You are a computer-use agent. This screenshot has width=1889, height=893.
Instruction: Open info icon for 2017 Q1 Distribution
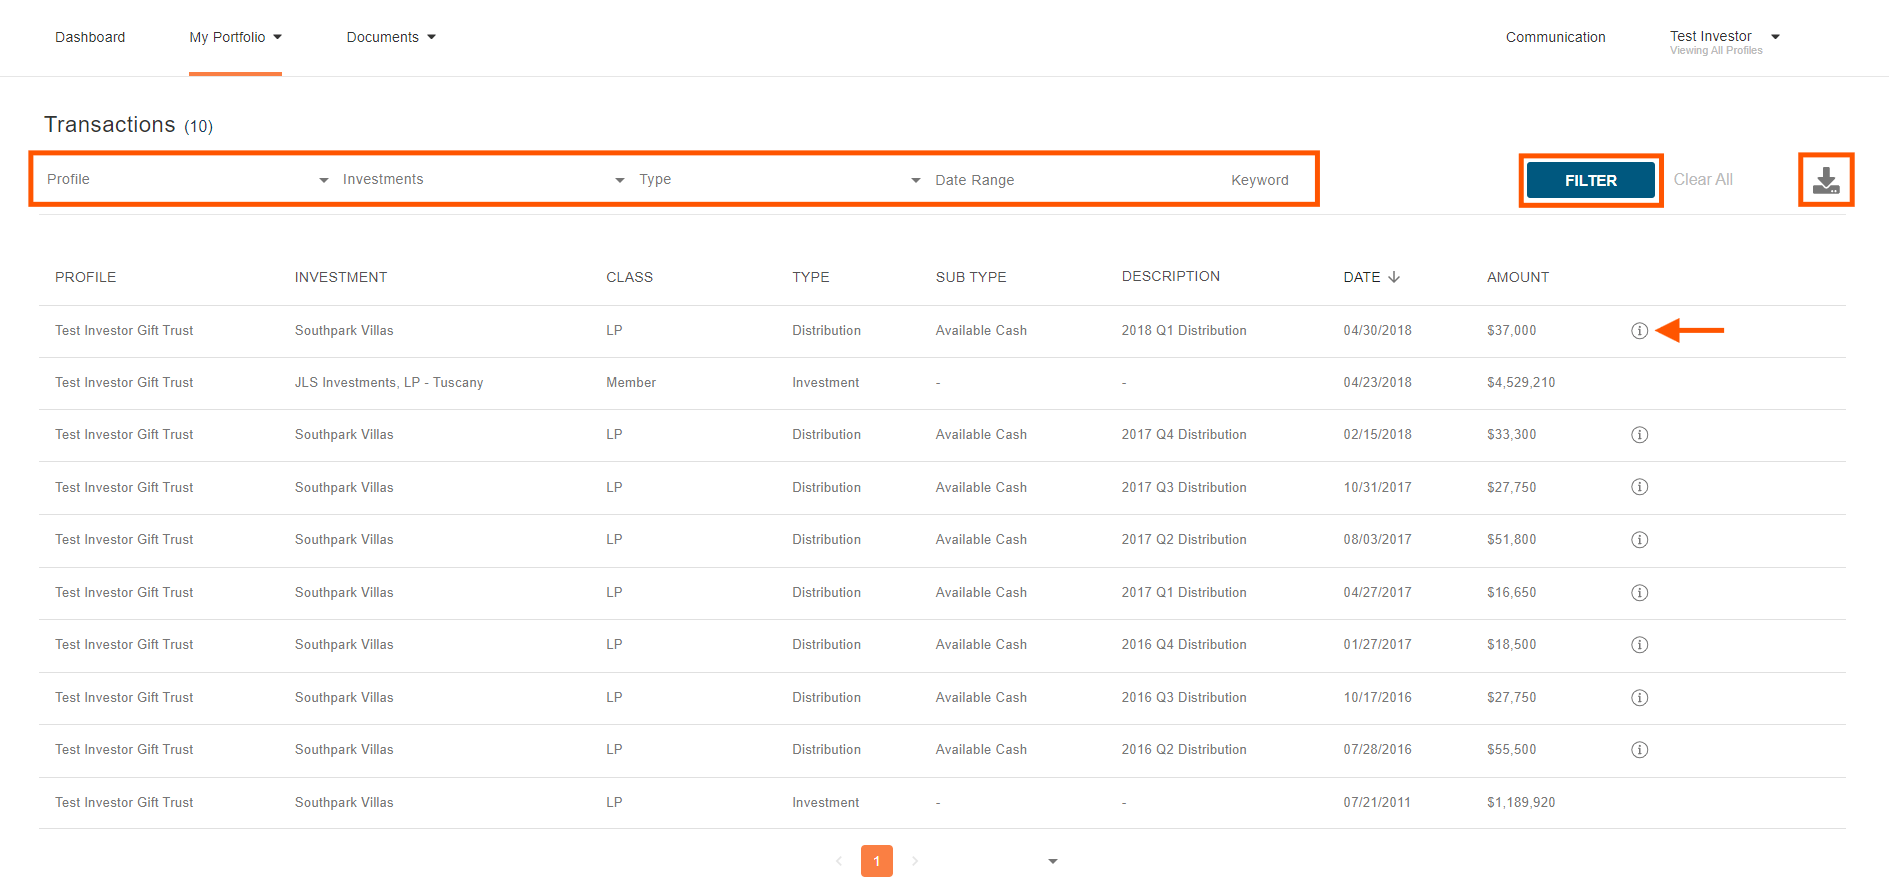(1639, 593)
